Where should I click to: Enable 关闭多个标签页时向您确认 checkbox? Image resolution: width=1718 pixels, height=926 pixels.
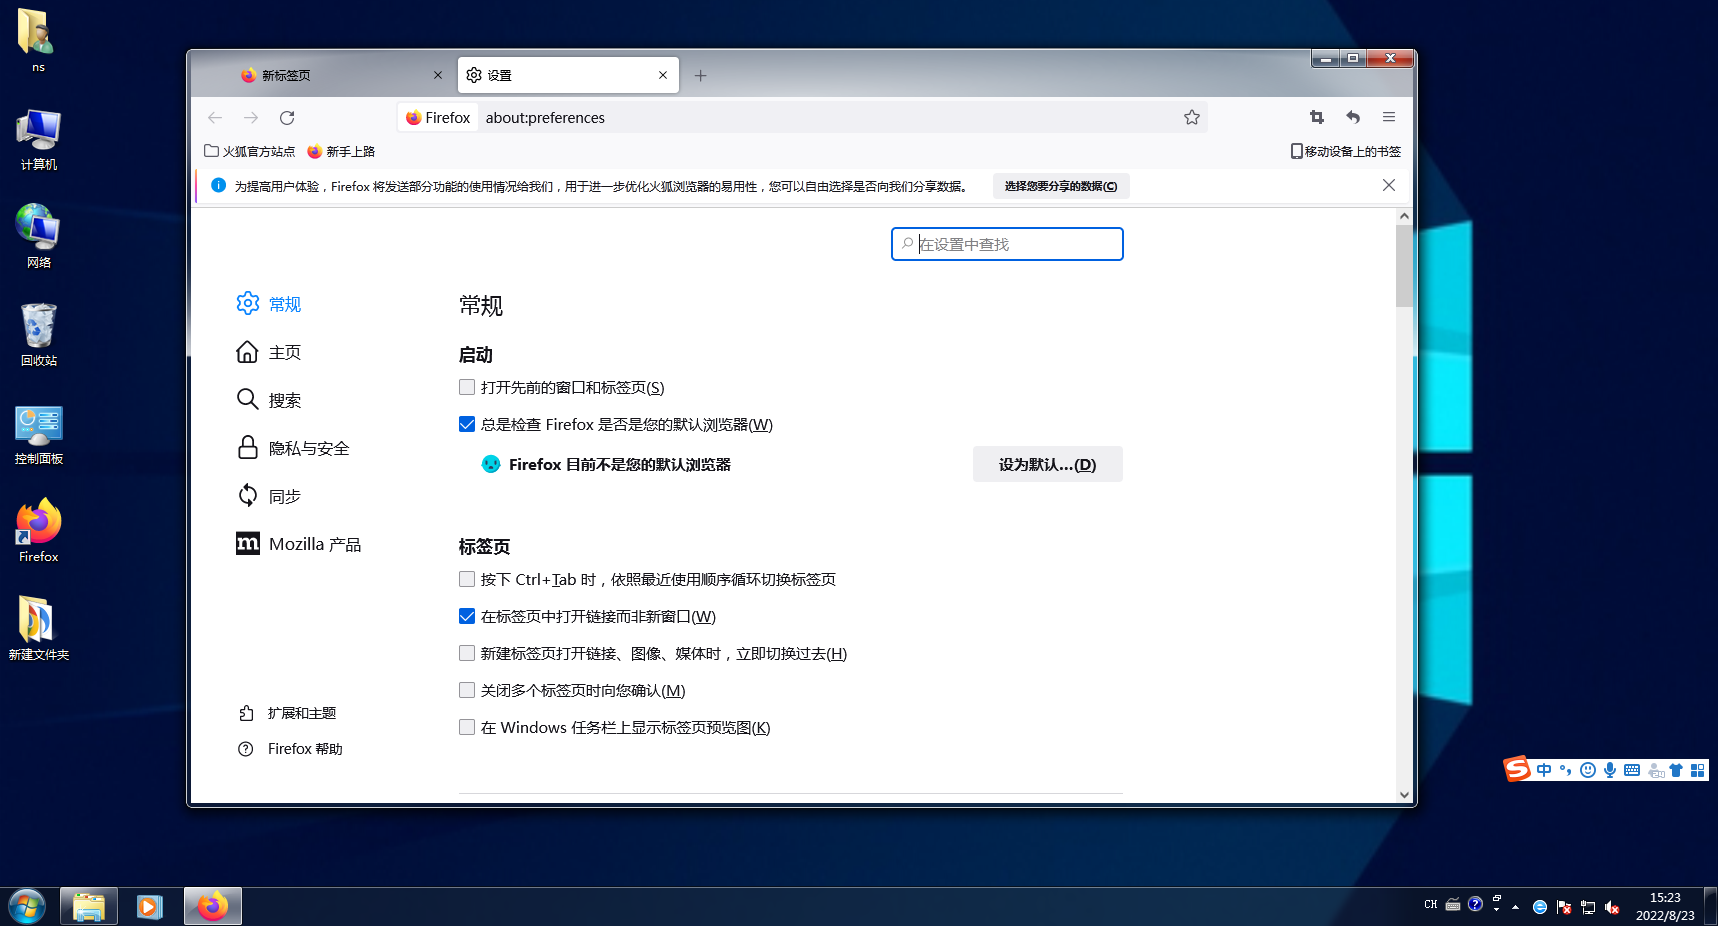467,690
